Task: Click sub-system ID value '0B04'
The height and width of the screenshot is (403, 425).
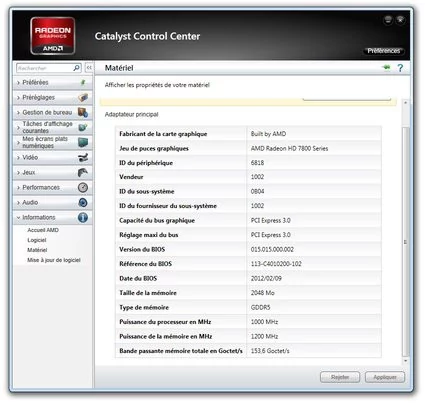Action: tap(257, 191)
